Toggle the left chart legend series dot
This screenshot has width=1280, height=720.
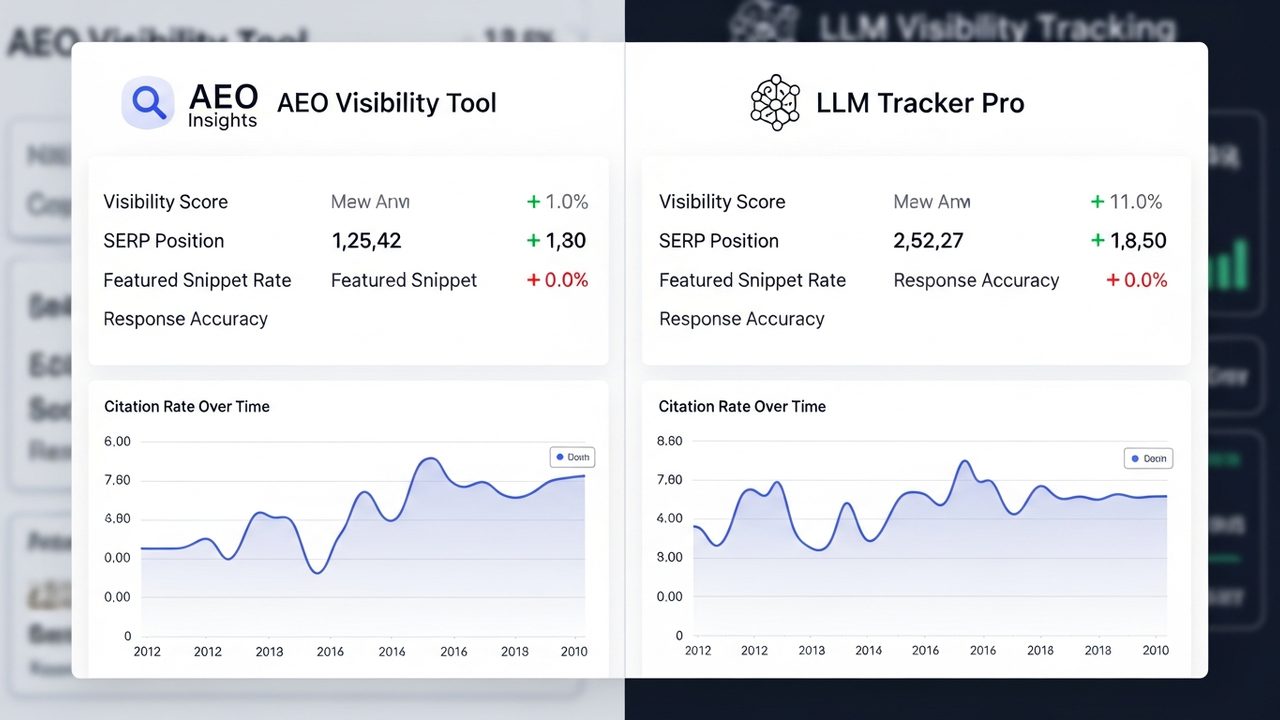(x=560, y=457)
